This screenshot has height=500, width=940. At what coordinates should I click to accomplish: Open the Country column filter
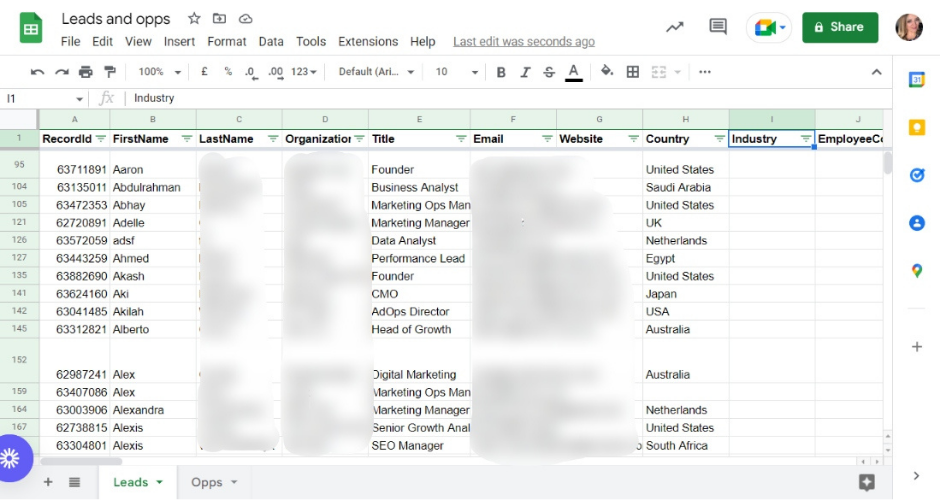[x=719, y=139]
